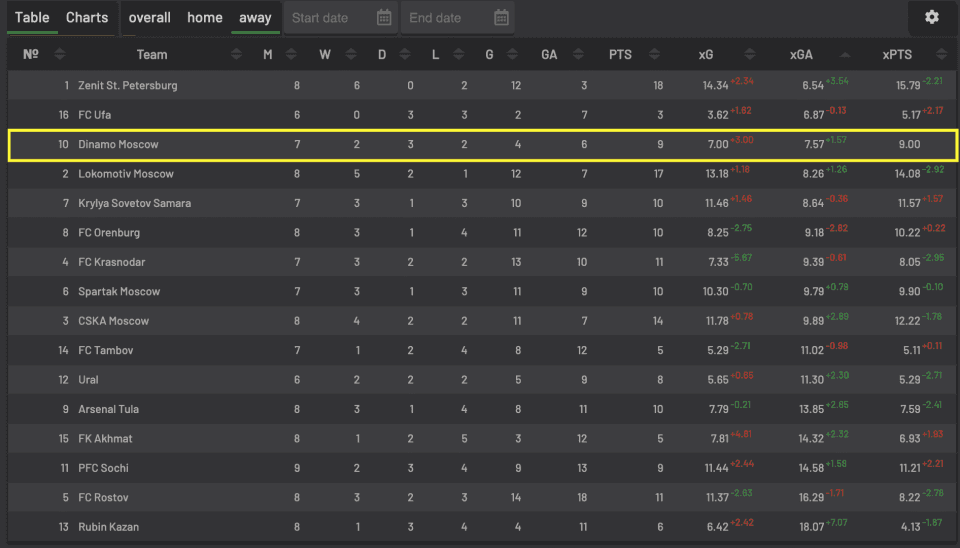The image size is (960, 548).
Task: Switch filter to home matches
Action: tap(205, 18)
